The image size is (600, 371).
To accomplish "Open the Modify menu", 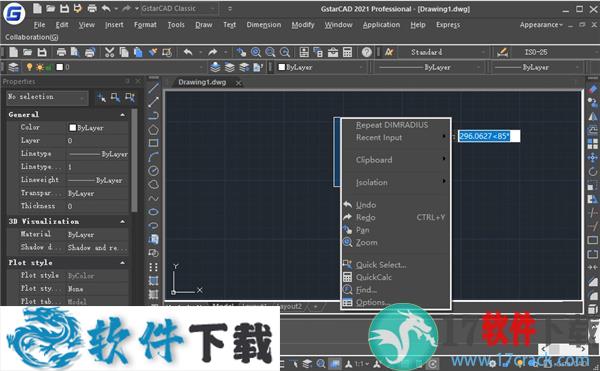I will 303,25.
